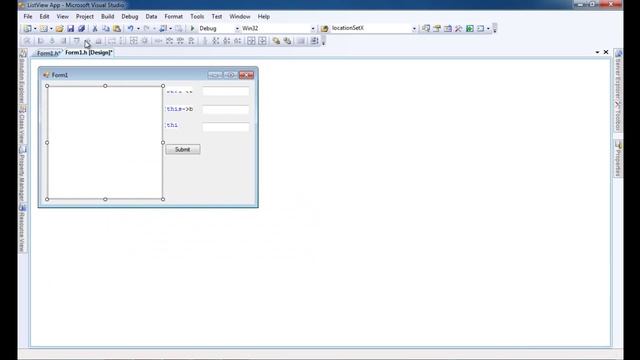Open the Solution Configurations Debug dropdown
Viewport: 640px width, 360px height.
237,29
